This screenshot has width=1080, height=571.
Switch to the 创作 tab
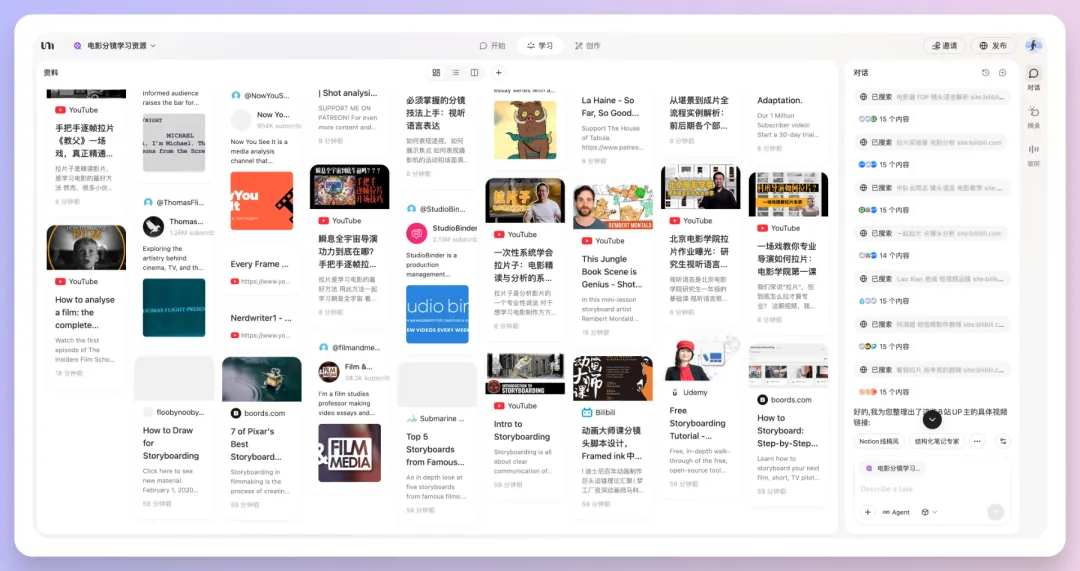click(587, 46)
